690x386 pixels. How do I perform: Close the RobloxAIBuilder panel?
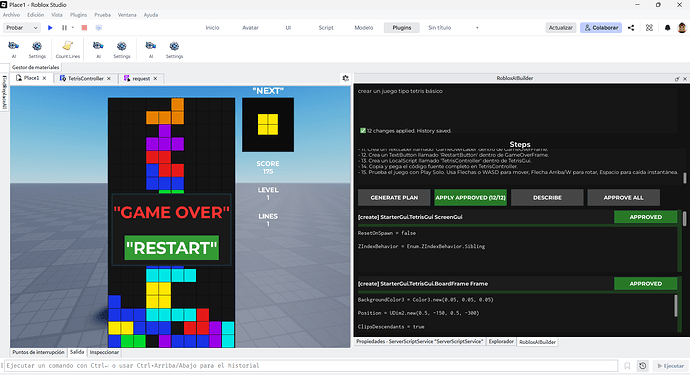click(x=685, y=79)
